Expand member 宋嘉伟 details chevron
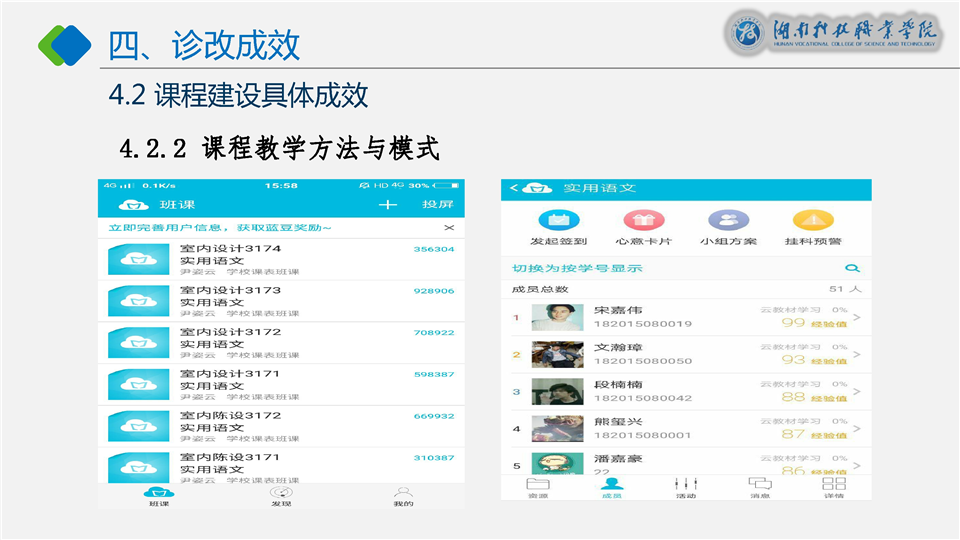 [856, 317]
